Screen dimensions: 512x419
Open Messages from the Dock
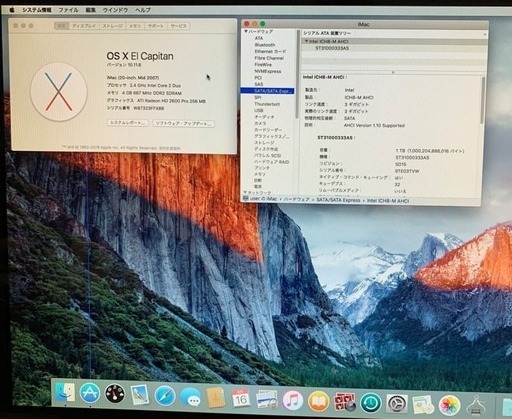coord(190,397)
